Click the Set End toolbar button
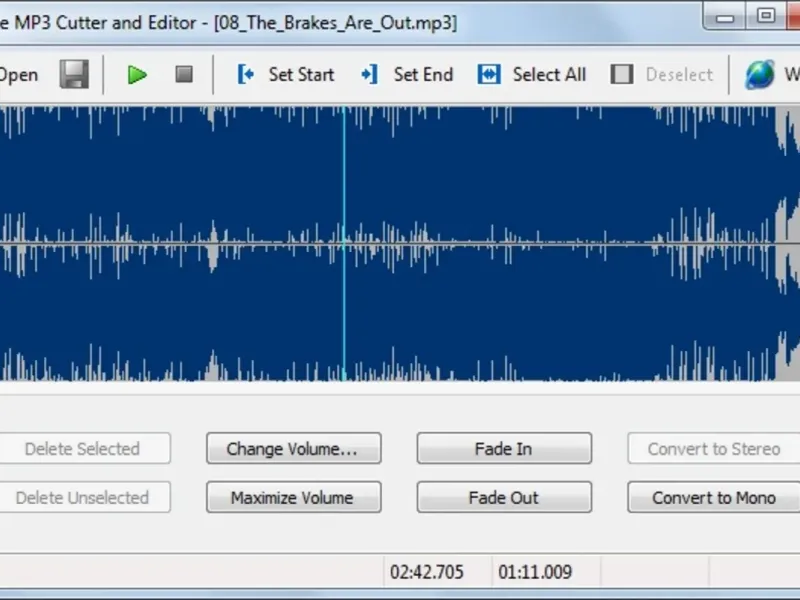The width and height of the screenshot is (800, 600). pyautogui.click(x=407, y=74)
